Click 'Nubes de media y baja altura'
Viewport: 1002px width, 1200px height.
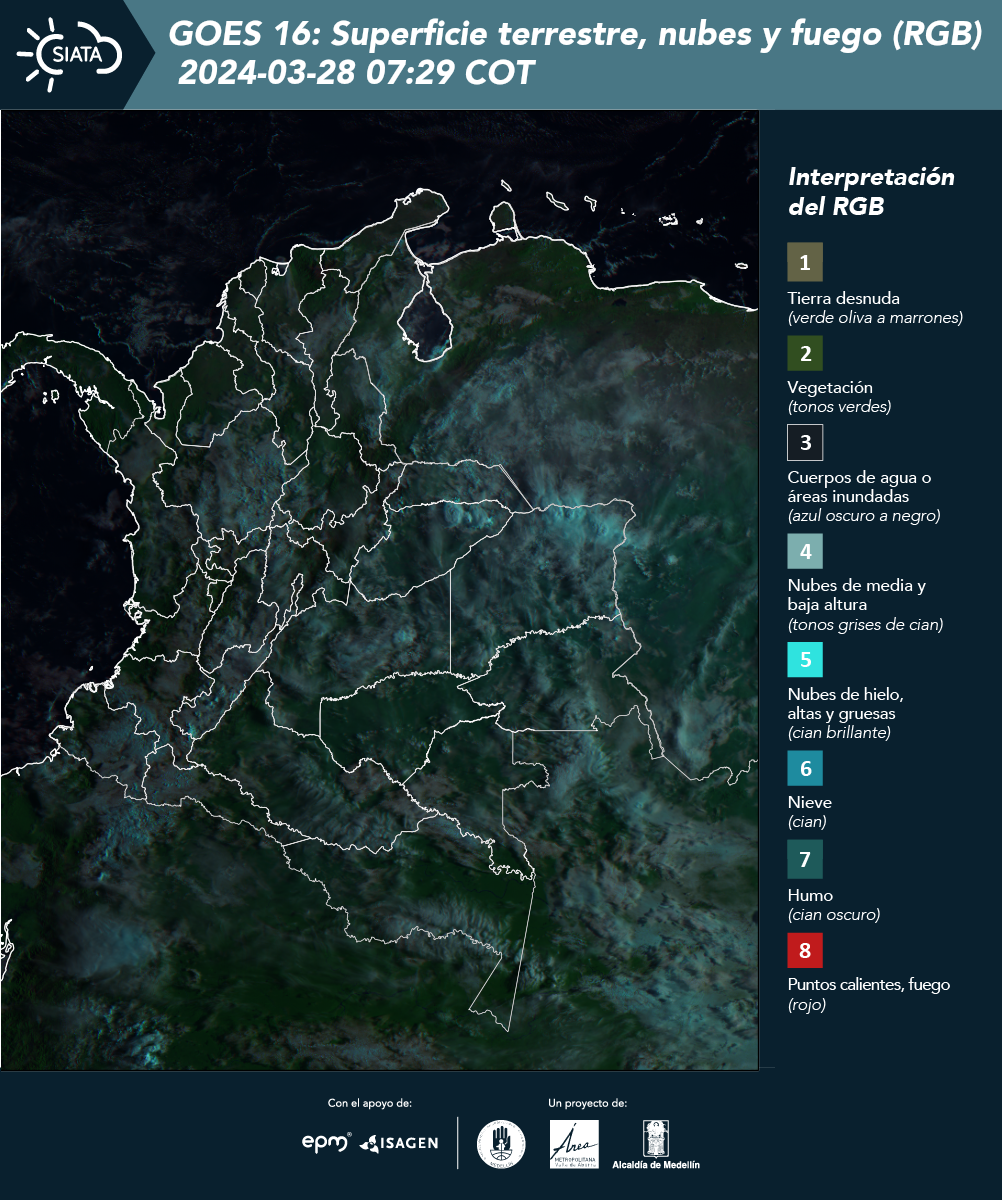(x=857, y=595)
